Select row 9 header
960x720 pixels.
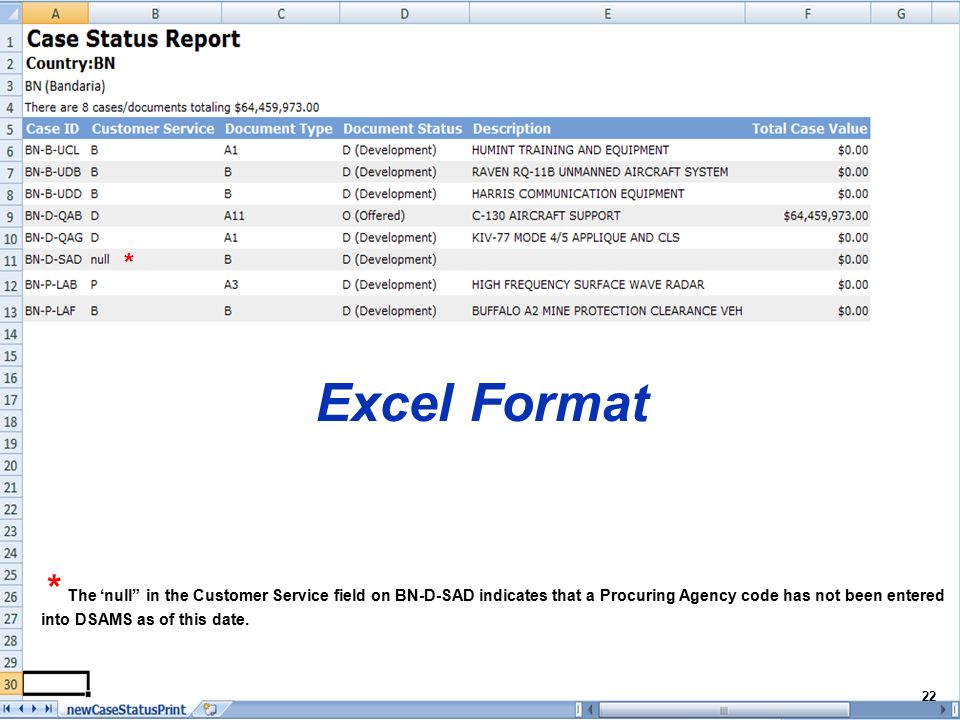click(10, 216)
